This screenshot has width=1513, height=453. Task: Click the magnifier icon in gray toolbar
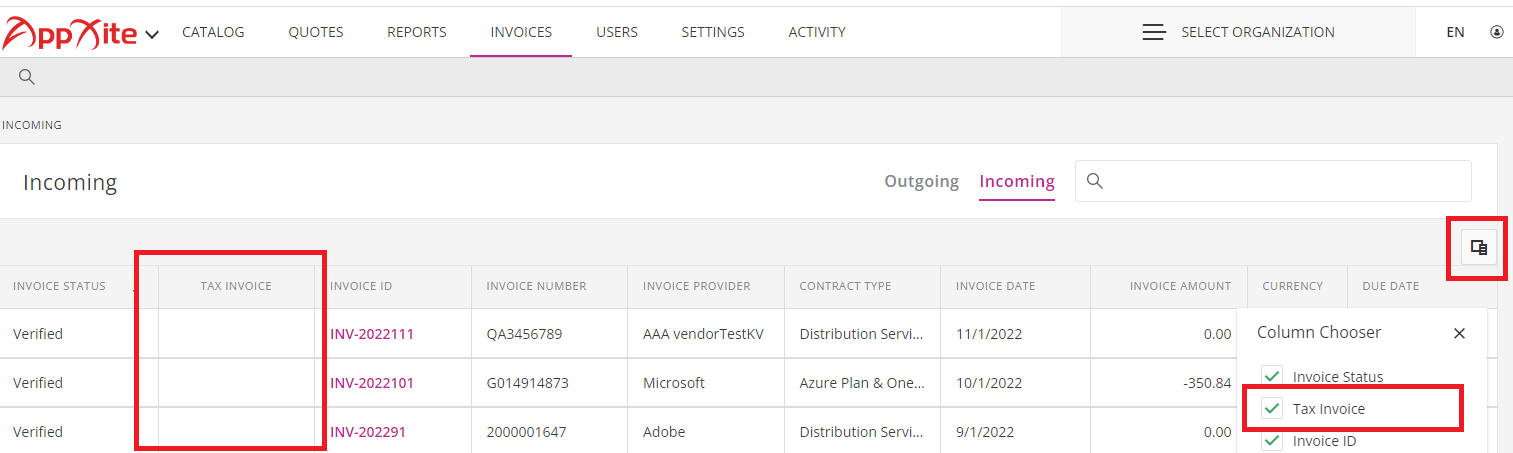point(27,77)
